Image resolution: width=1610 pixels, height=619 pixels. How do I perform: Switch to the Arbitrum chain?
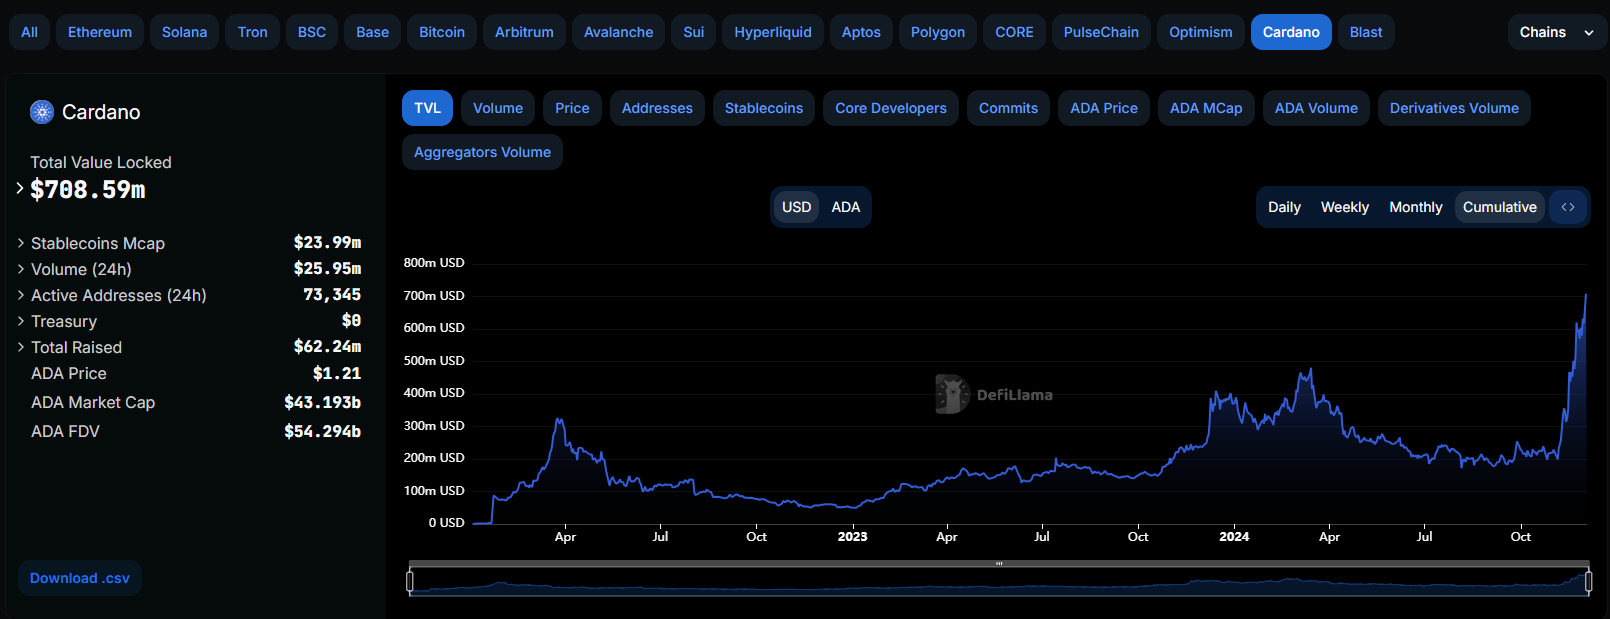(x=524, y=32)
